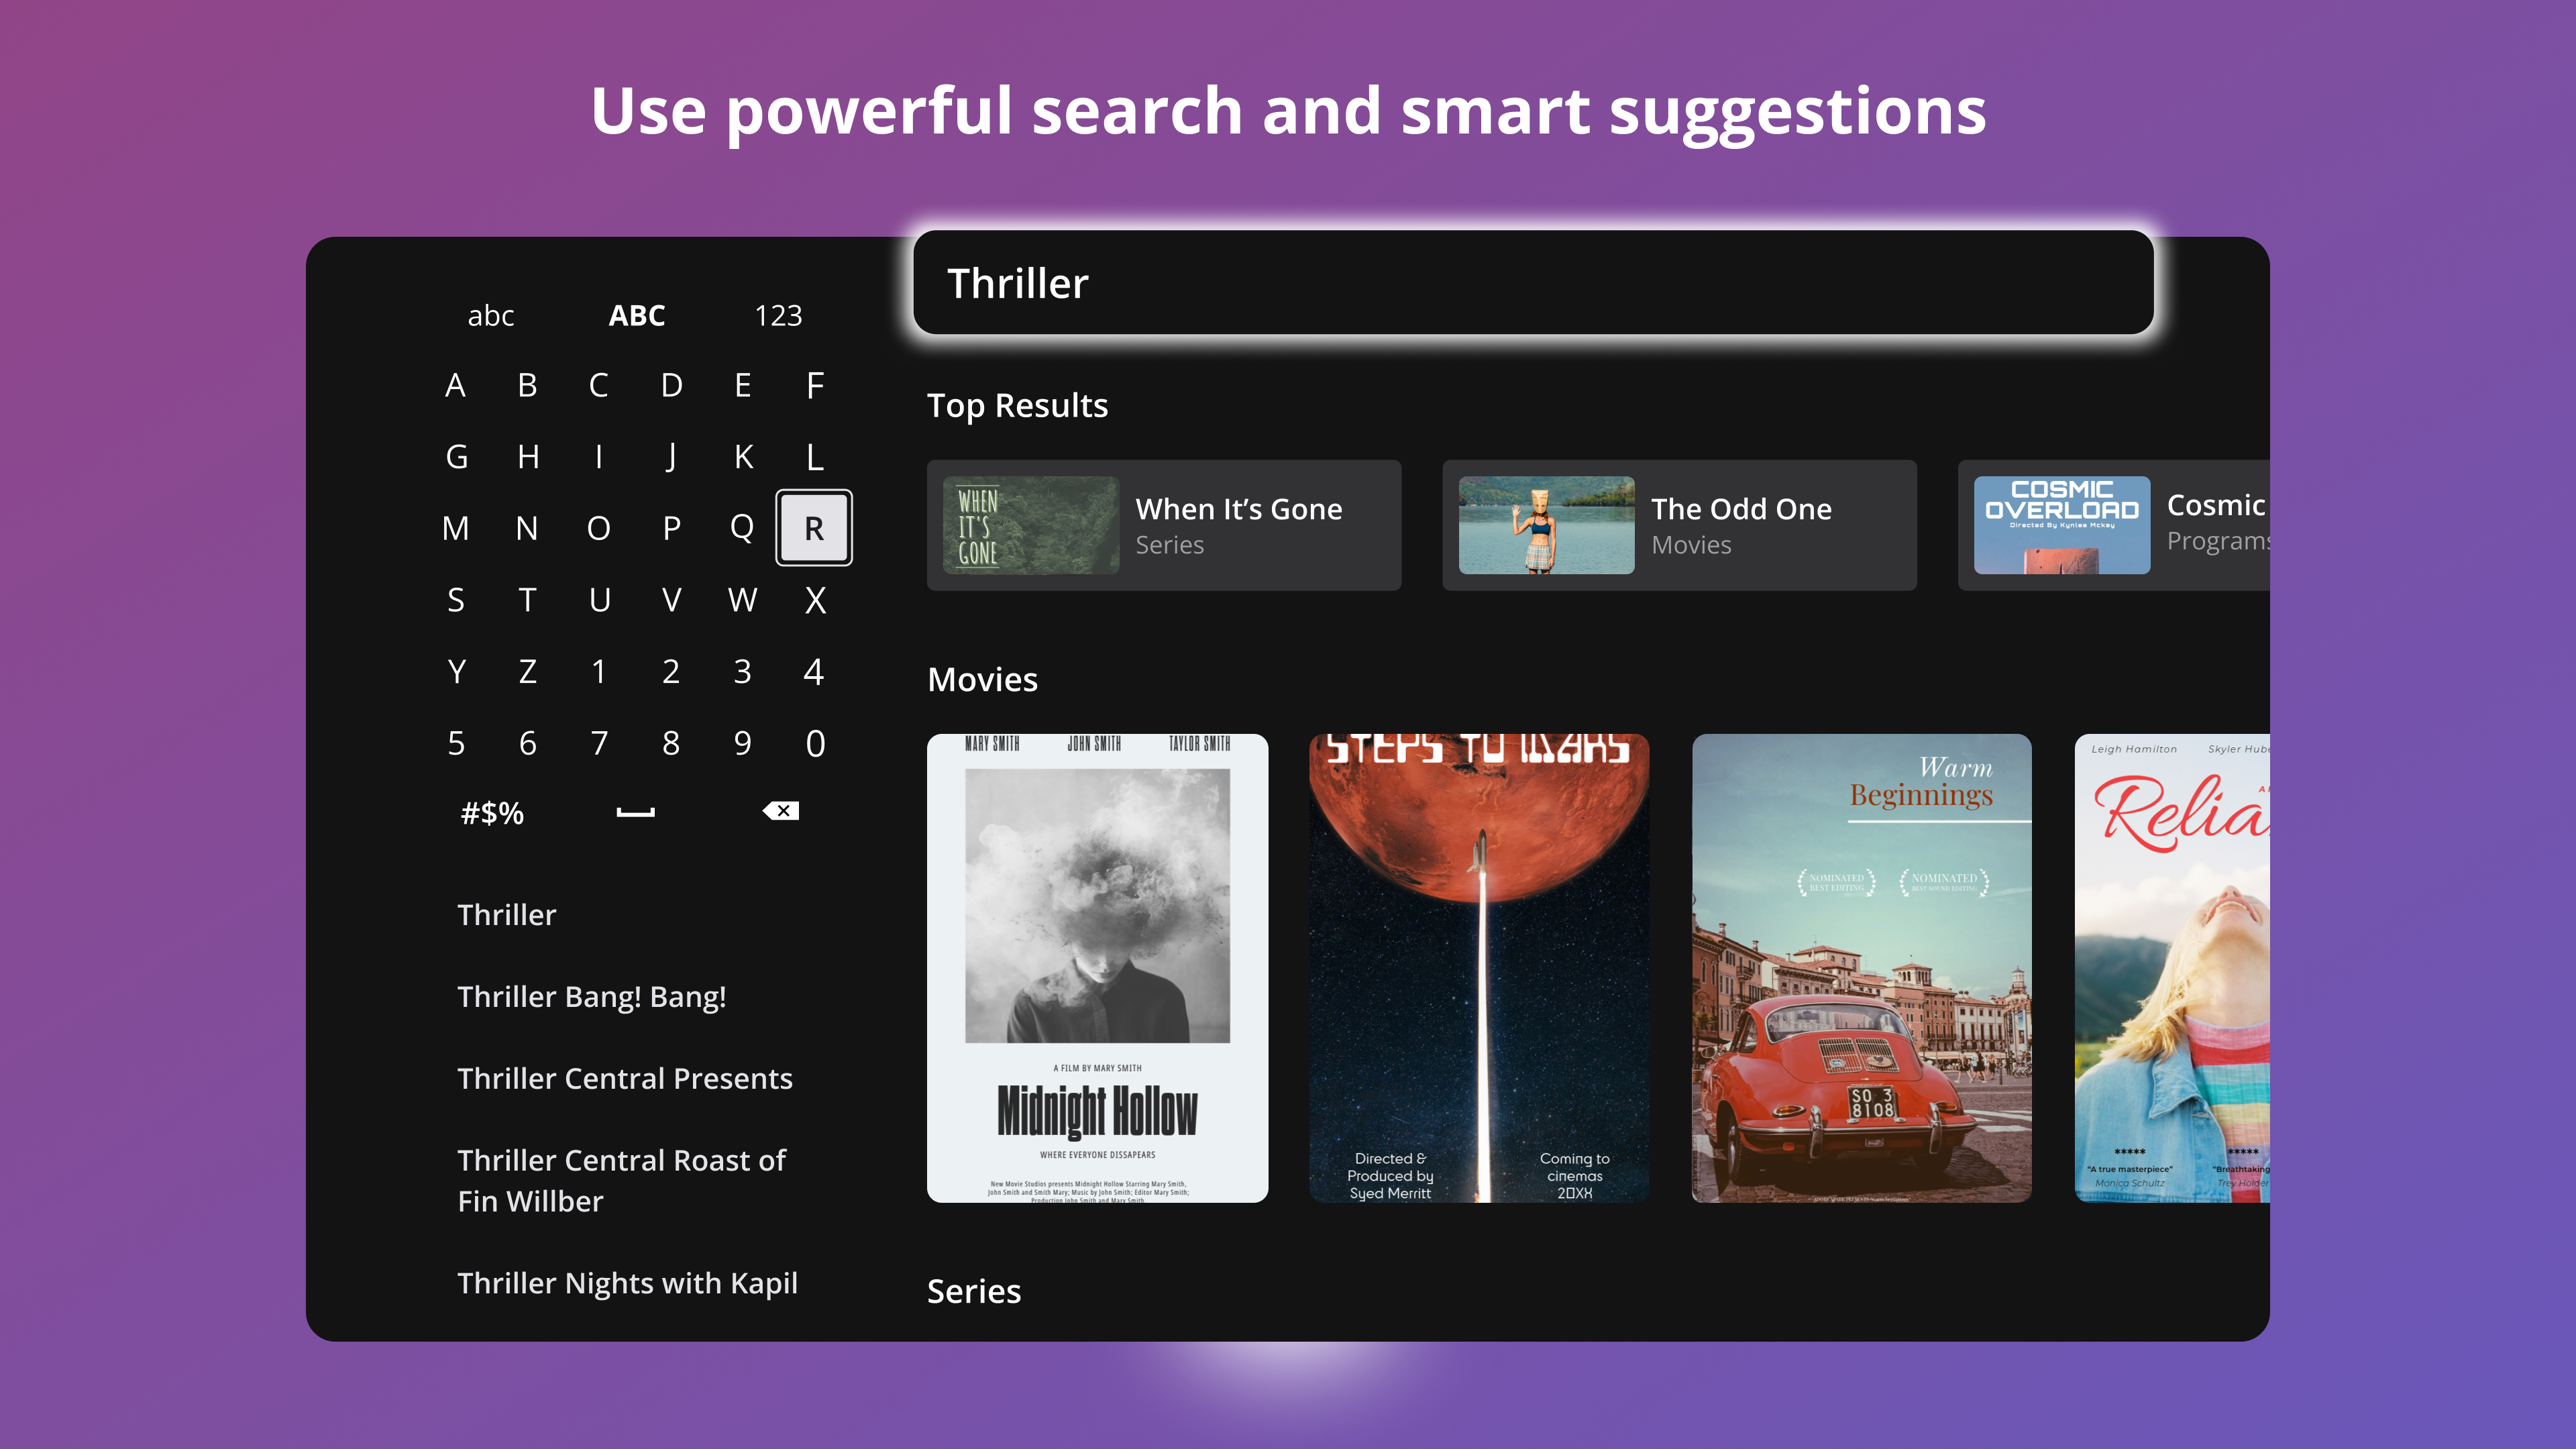Tap the letter J key
The image size is (2576, 1449).
(671, 457)
